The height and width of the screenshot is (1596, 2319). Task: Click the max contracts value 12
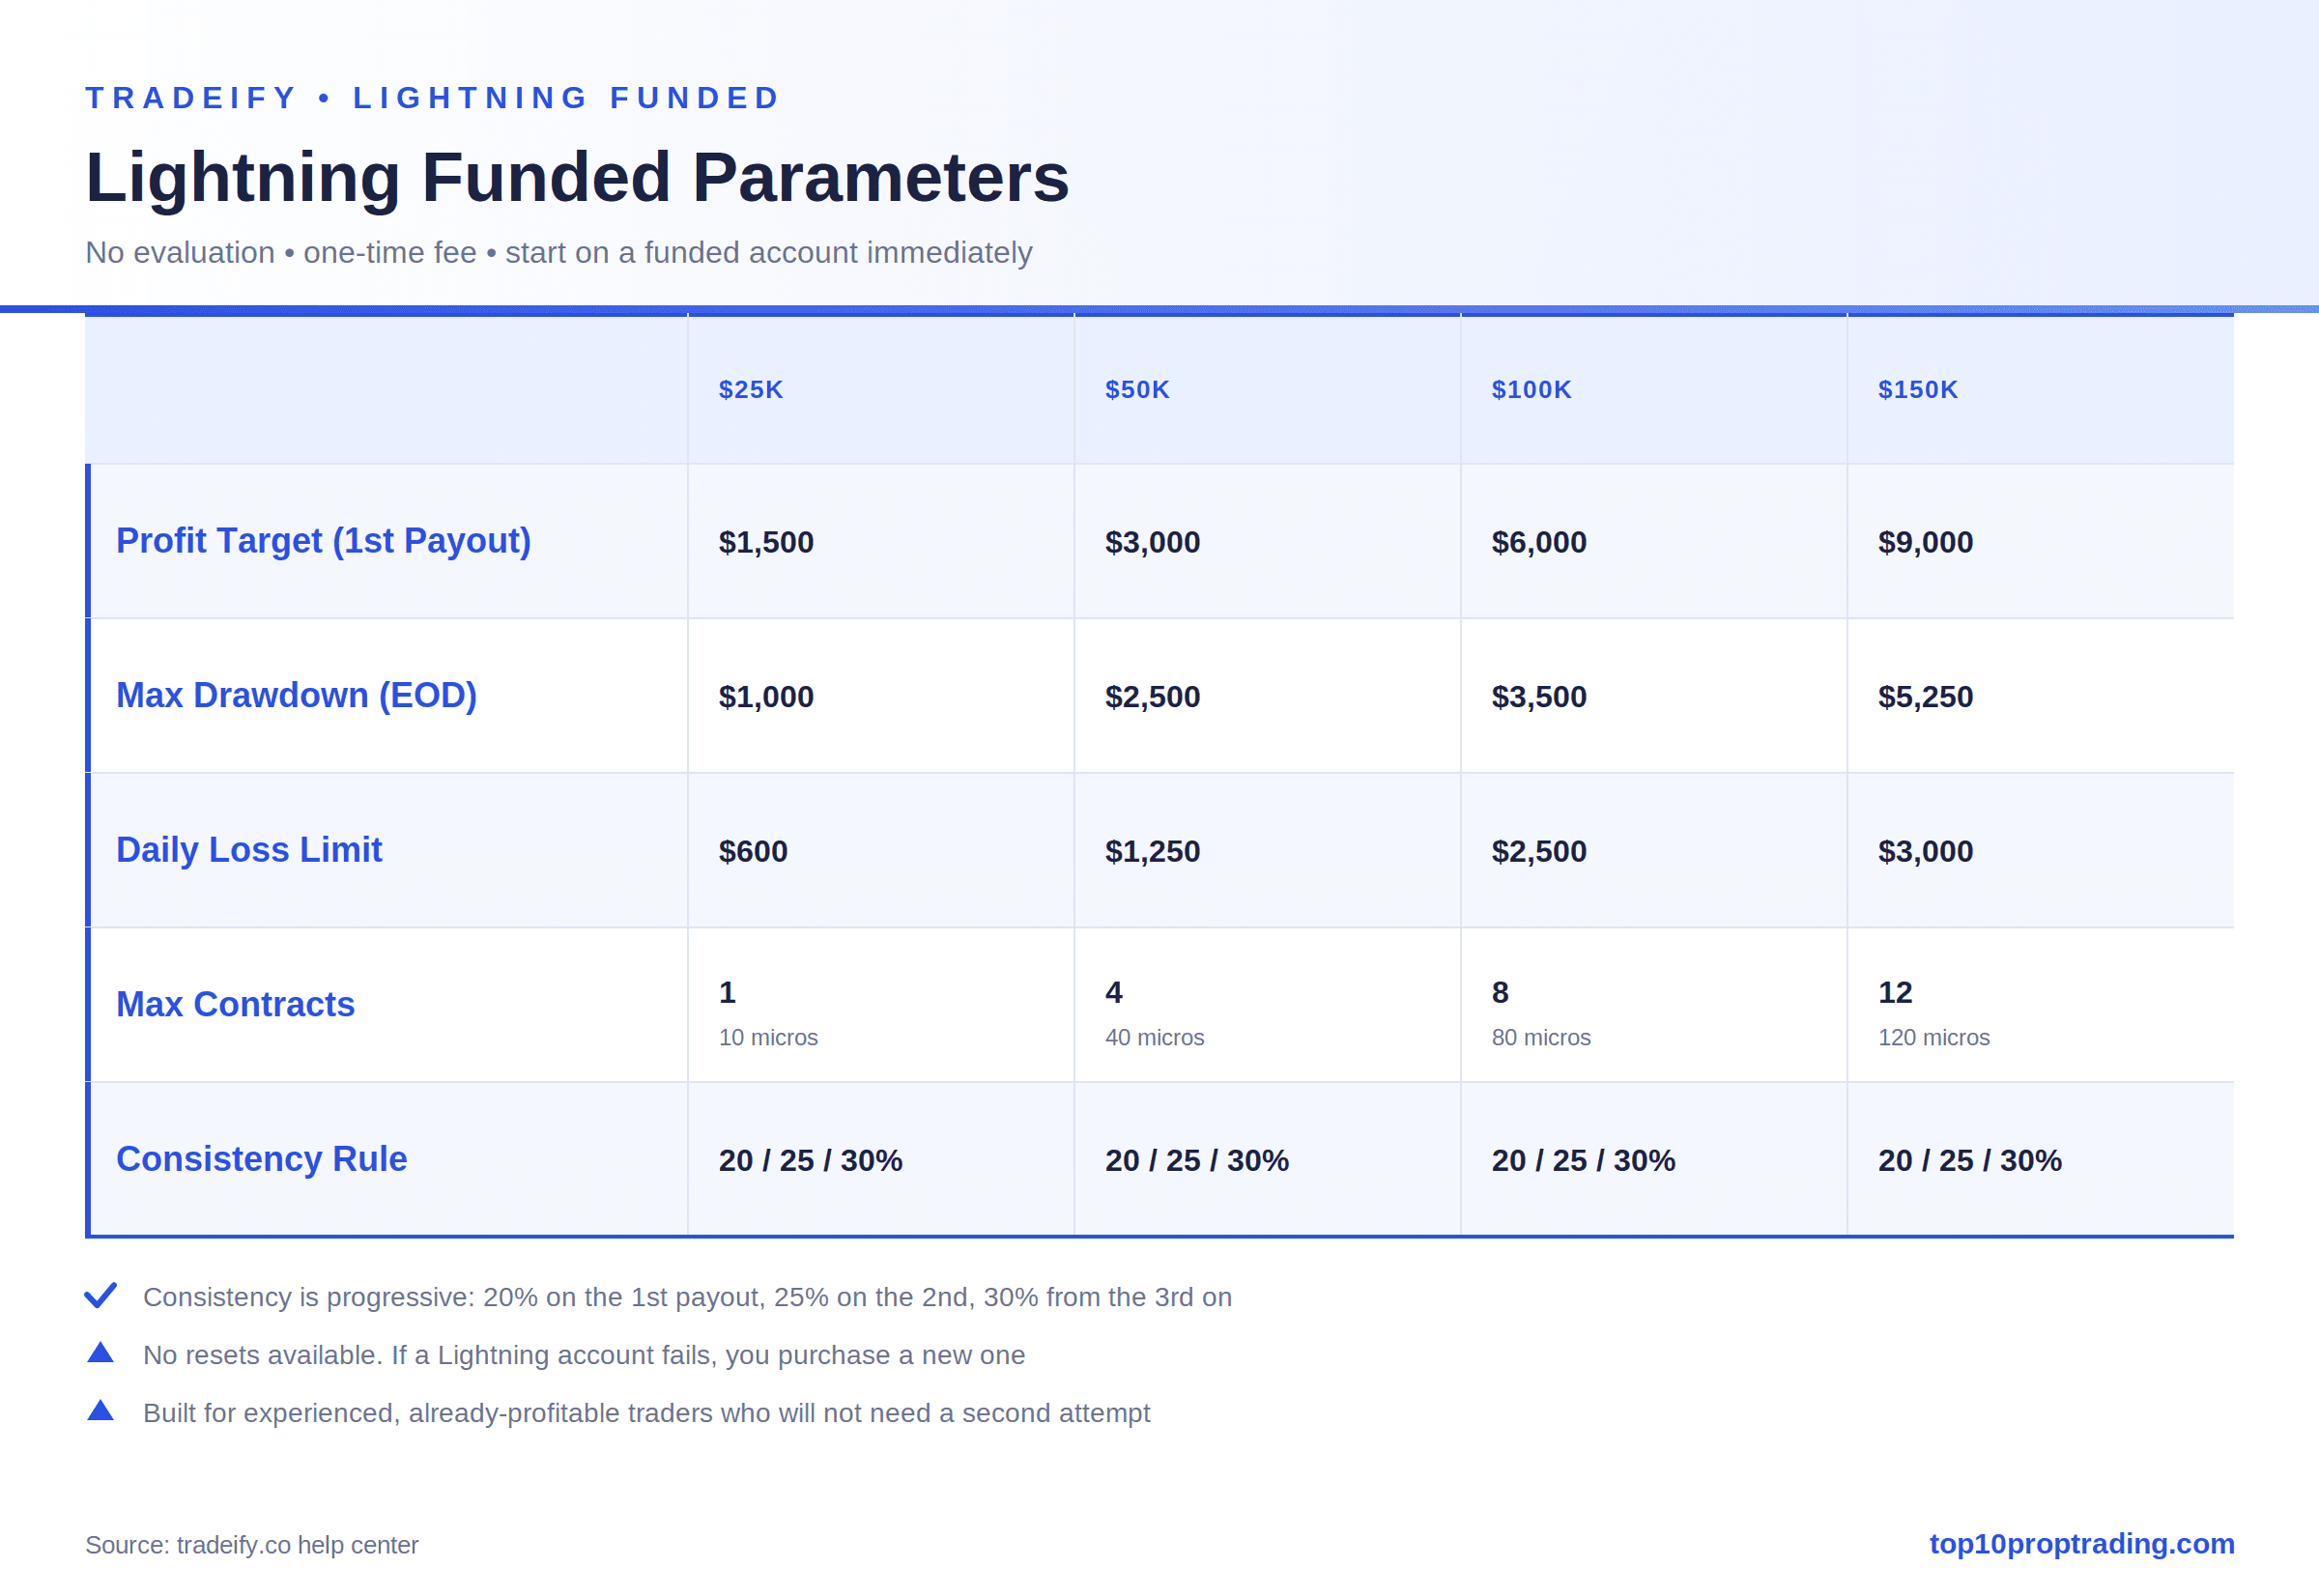1895,992
